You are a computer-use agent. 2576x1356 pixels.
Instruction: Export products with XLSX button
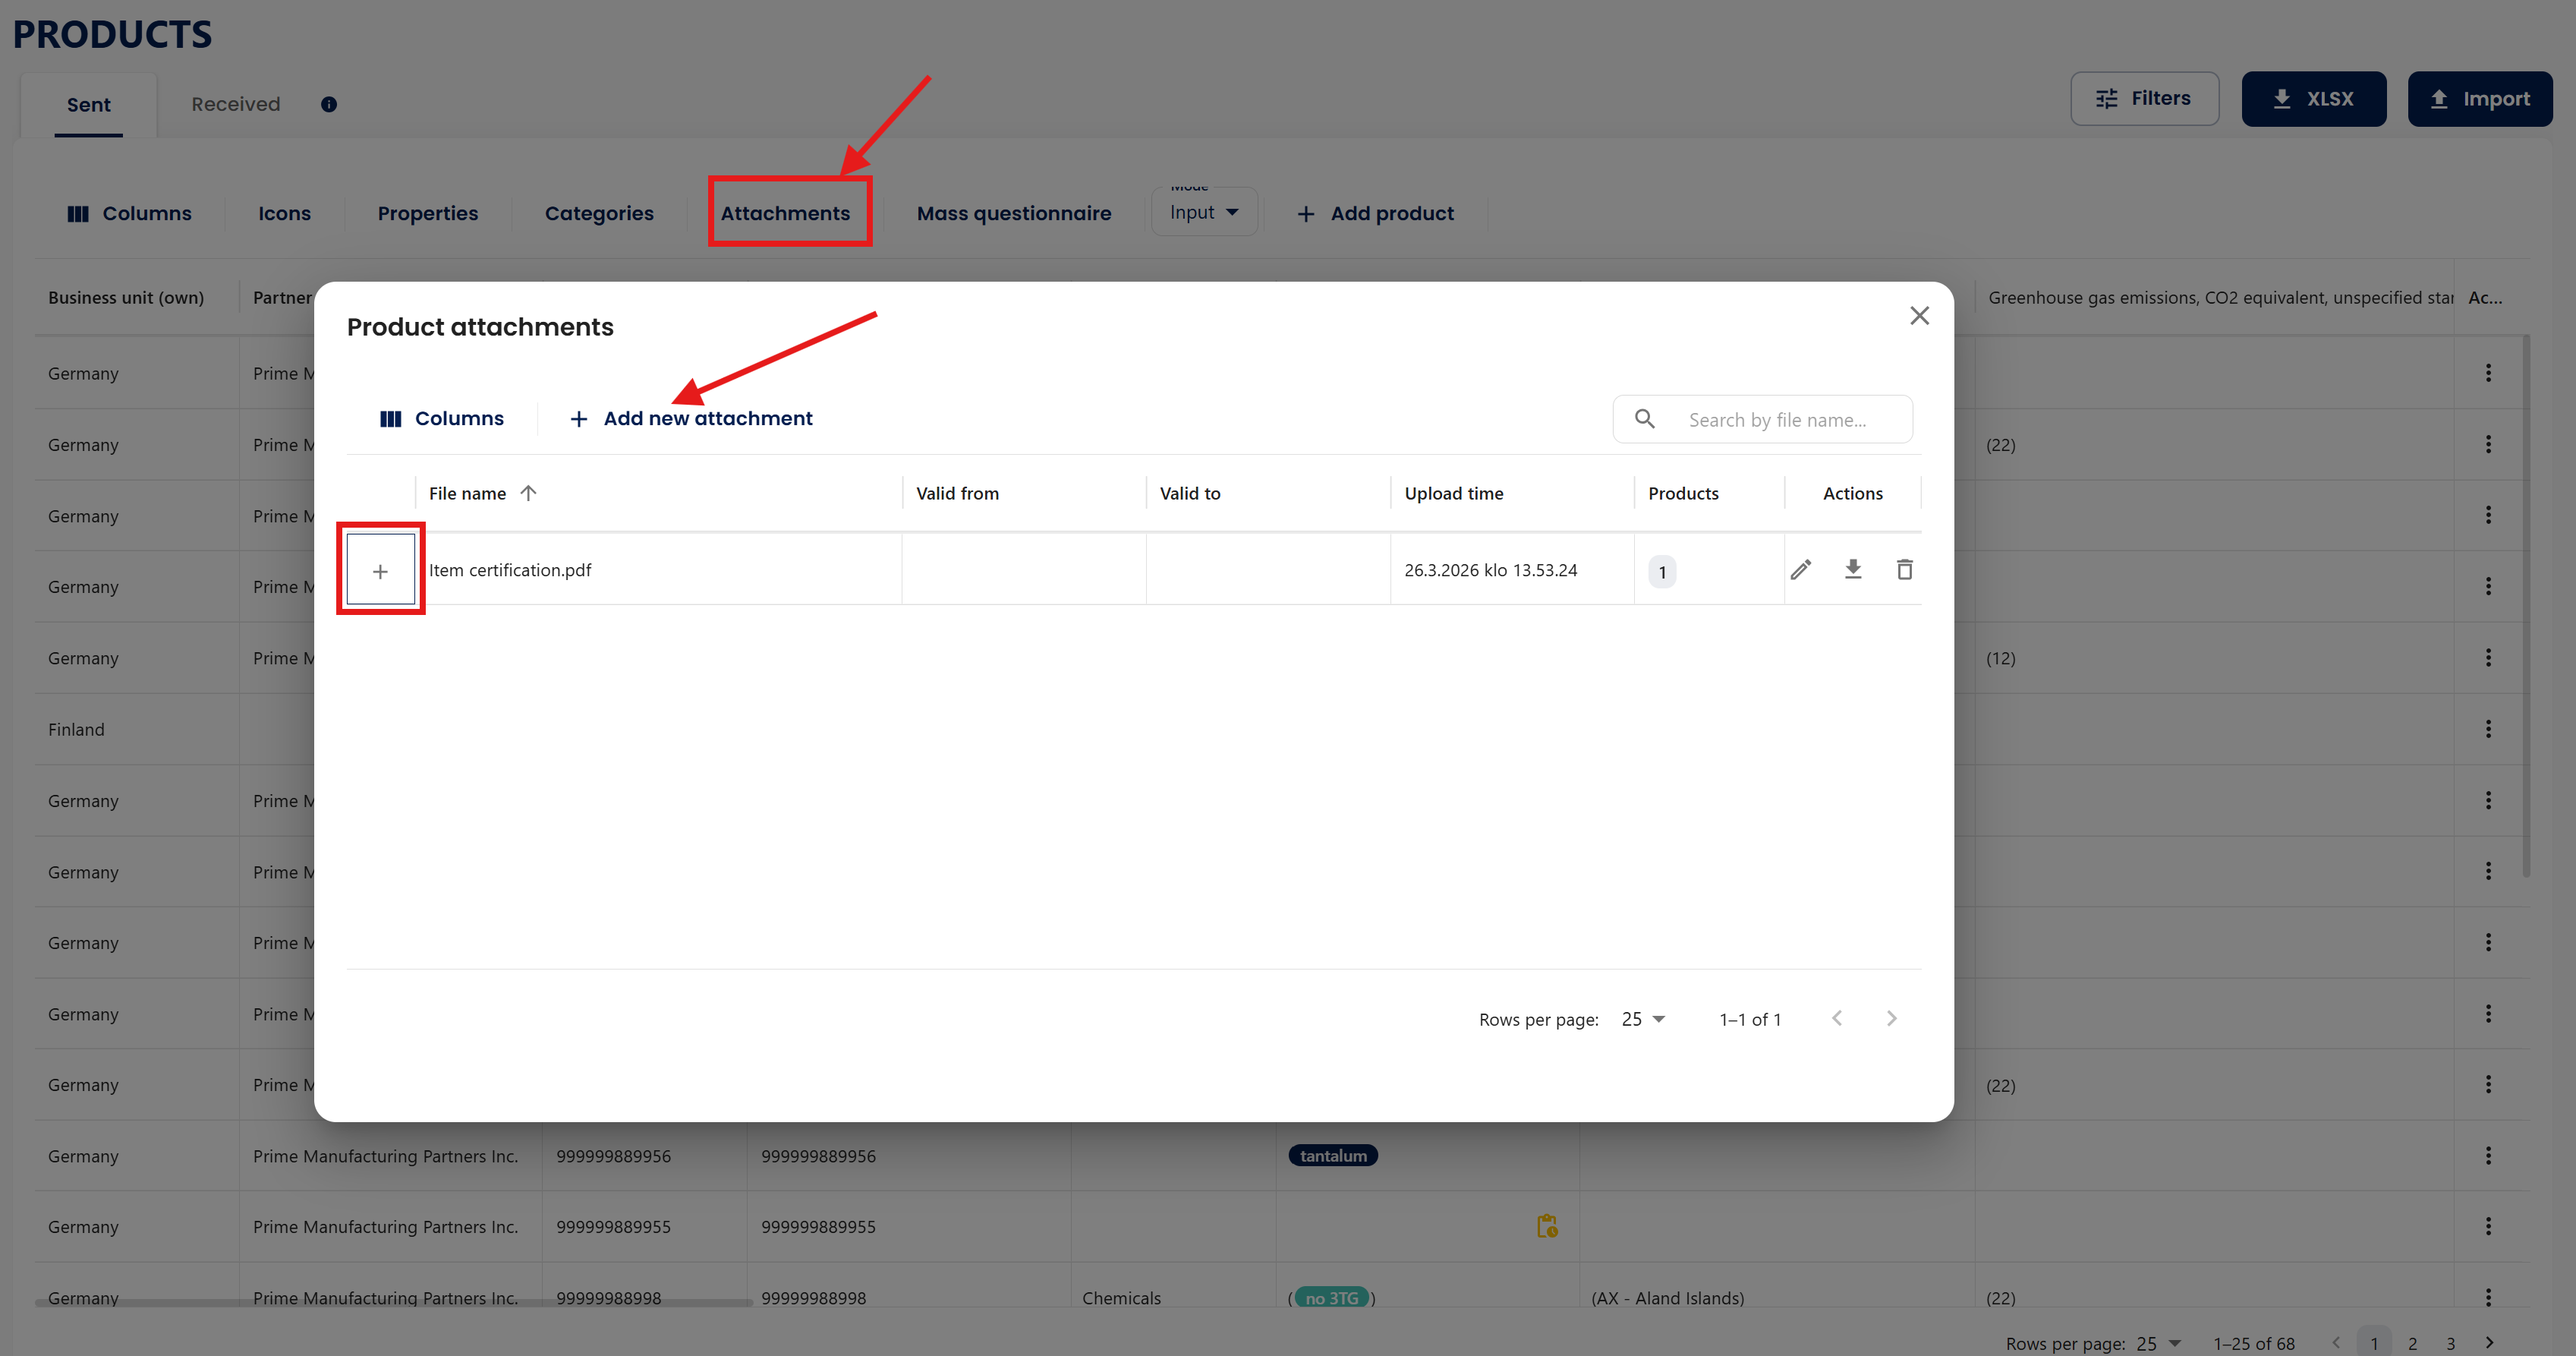coord(2312,99)
